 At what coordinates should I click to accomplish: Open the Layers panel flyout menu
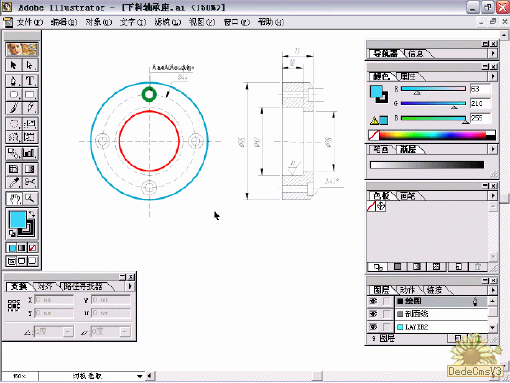[493, 290]
